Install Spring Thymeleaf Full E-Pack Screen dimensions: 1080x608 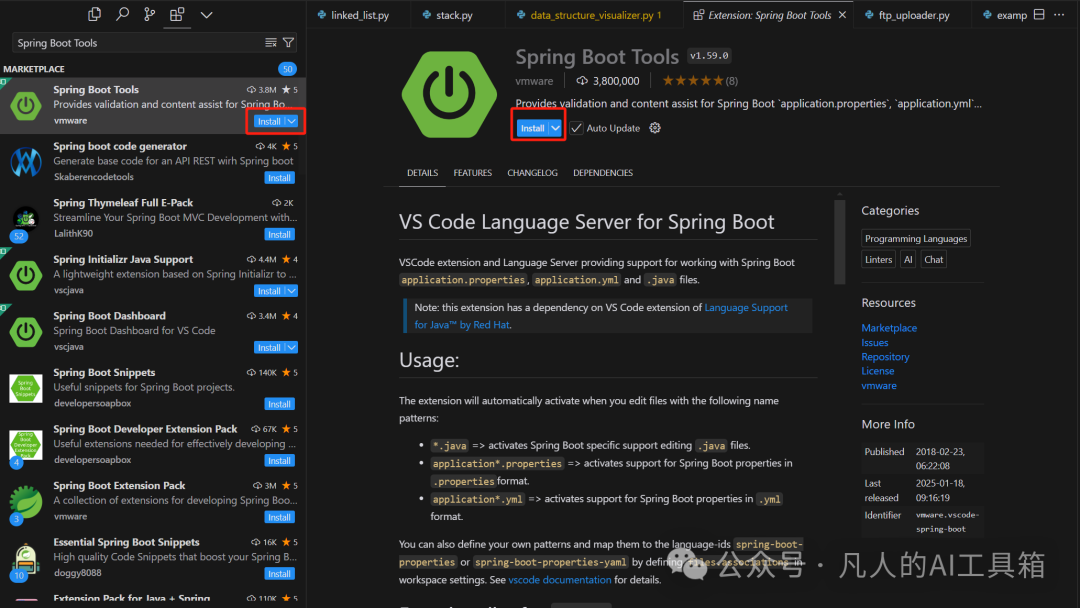click(279, 234)
